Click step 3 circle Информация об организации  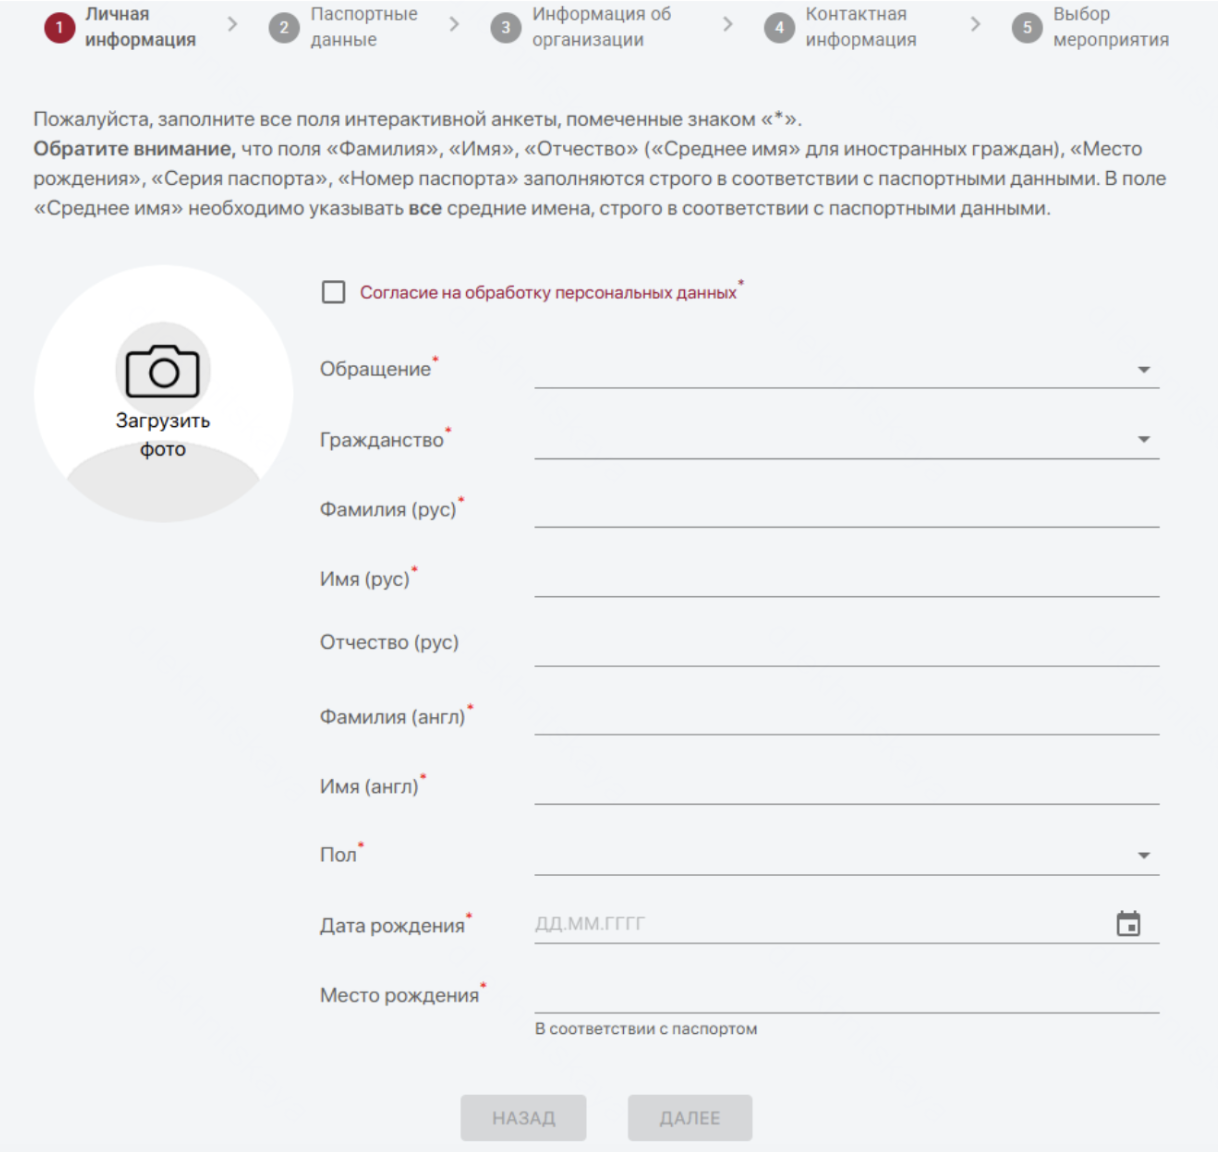505,28
